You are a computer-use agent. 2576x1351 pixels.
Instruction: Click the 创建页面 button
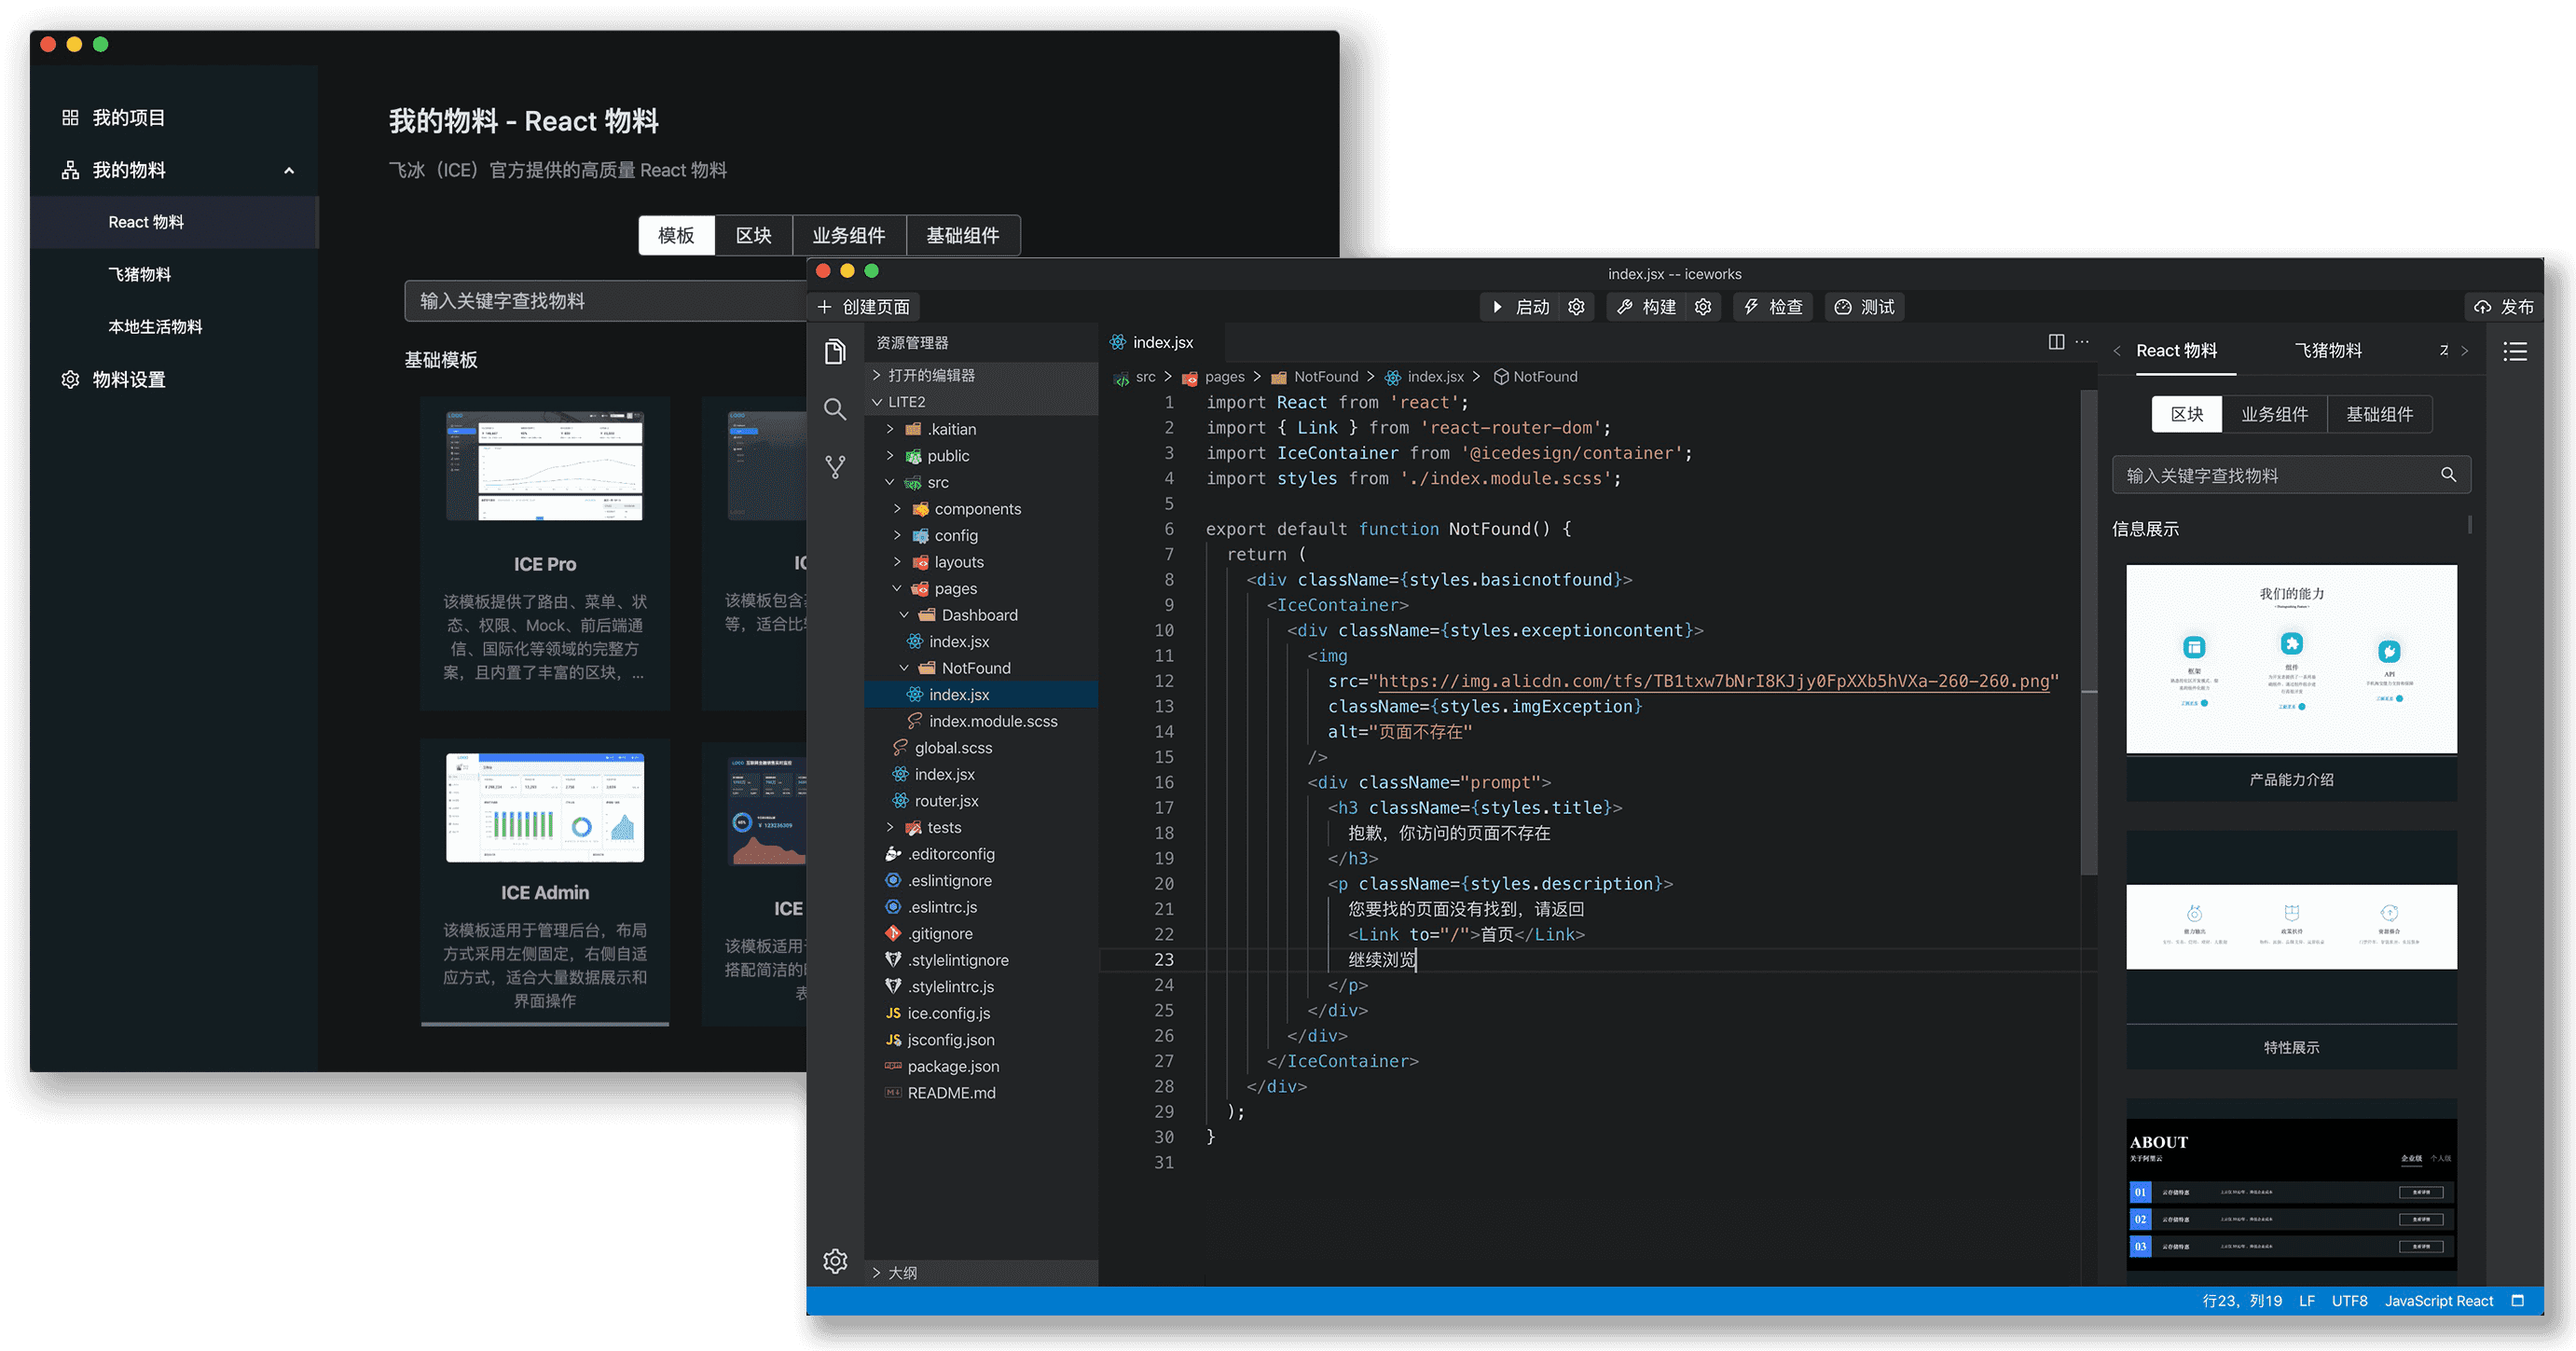866,307
